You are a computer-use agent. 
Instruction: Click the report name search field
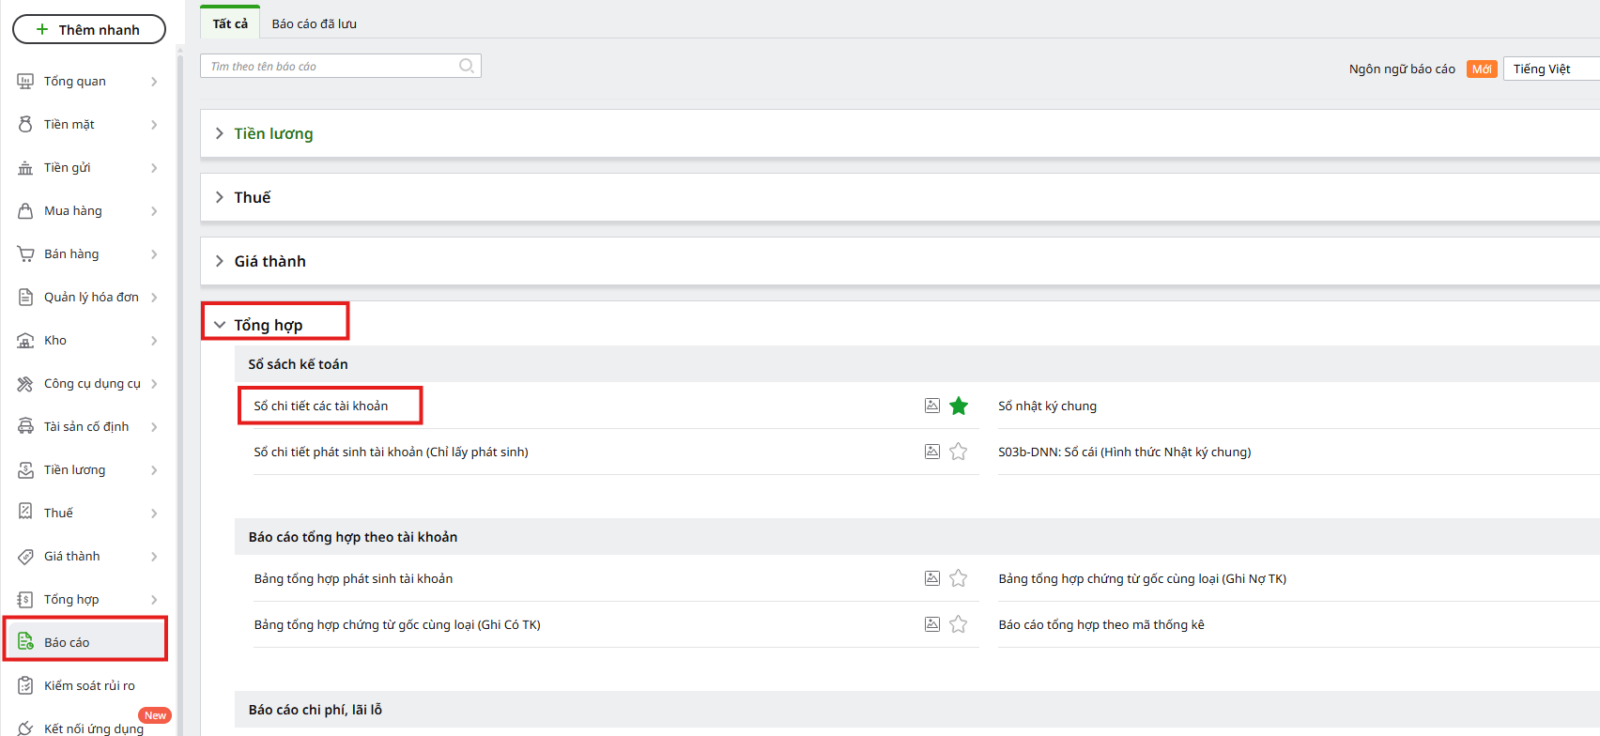pyautogui.click(x=330, y=66)
